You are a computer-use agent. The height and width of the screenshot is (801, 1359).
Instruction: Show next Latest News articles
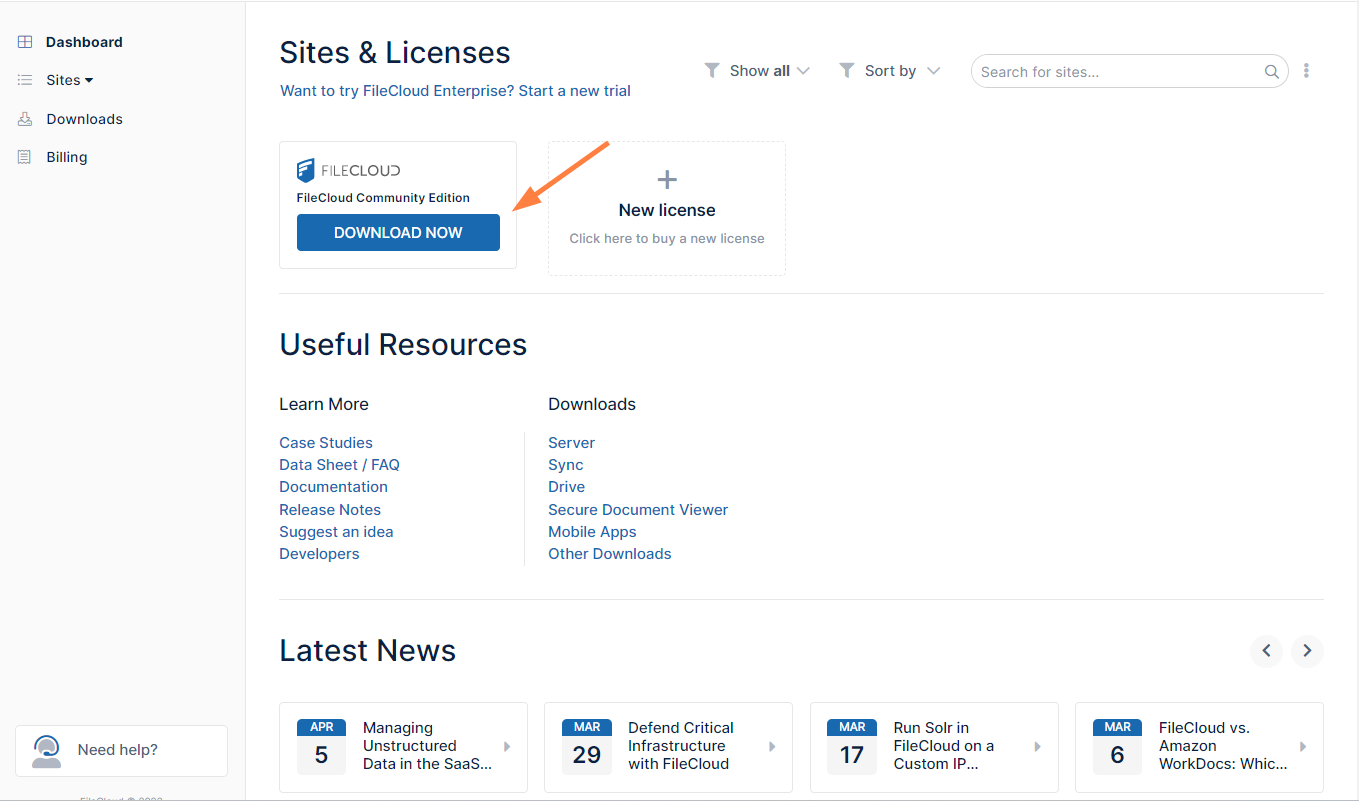click(1307, 651)
